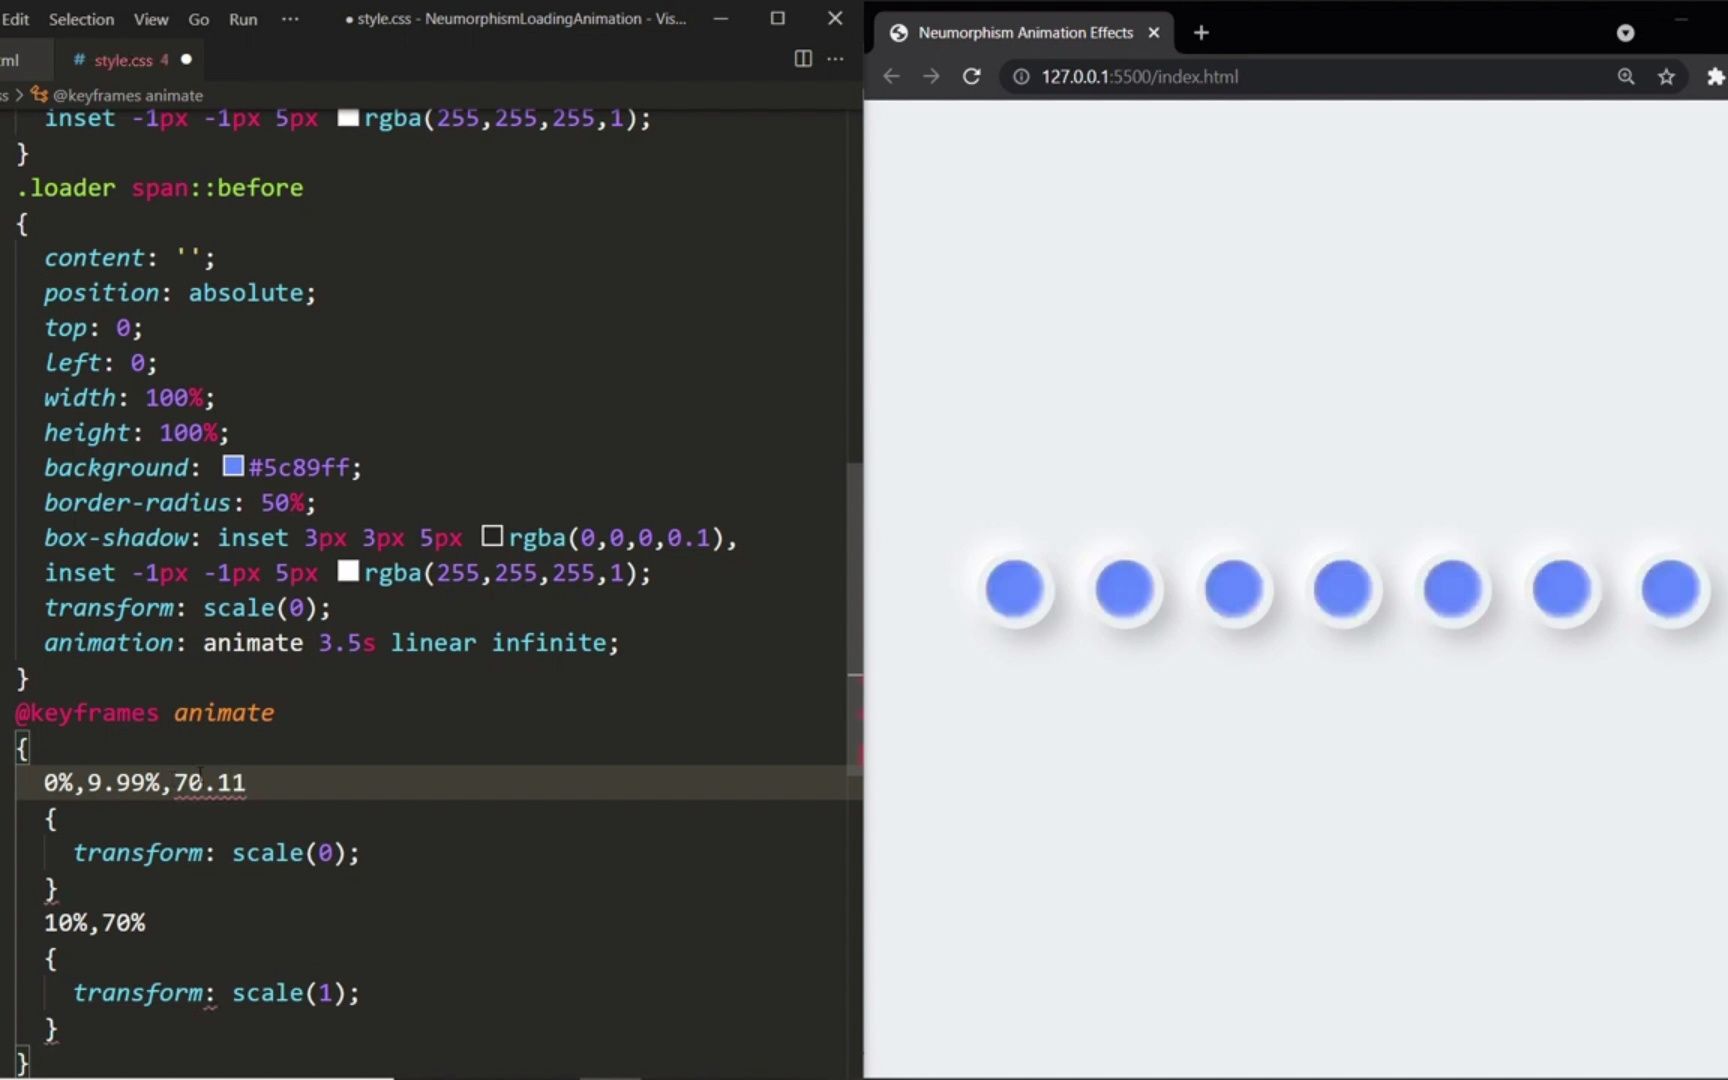Open the Split Editor icon in VS Code
Viewport: 1728px width, 1080px height.
802,59
